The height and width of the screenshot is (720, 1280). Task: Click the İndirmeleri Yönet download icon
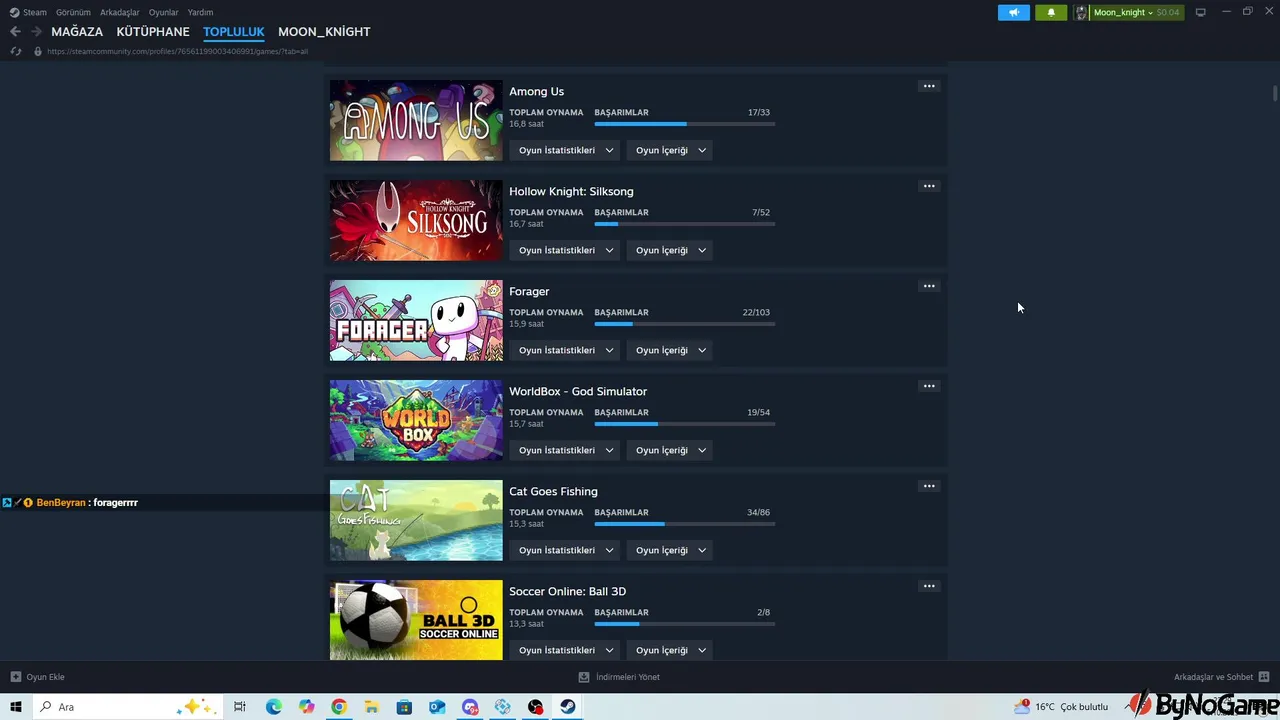pyautogui.click(x=584, y=677)
